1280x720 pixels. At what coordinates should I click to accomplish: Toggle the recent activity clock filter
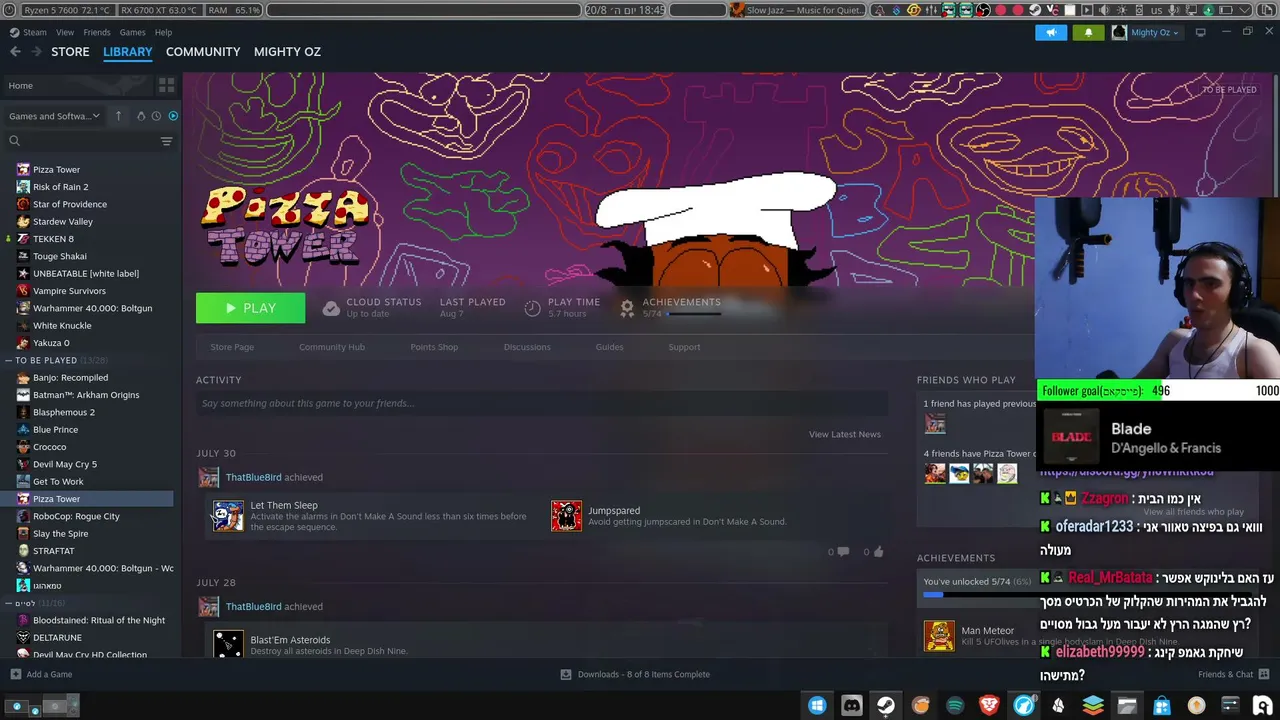[x=156, y=116]
